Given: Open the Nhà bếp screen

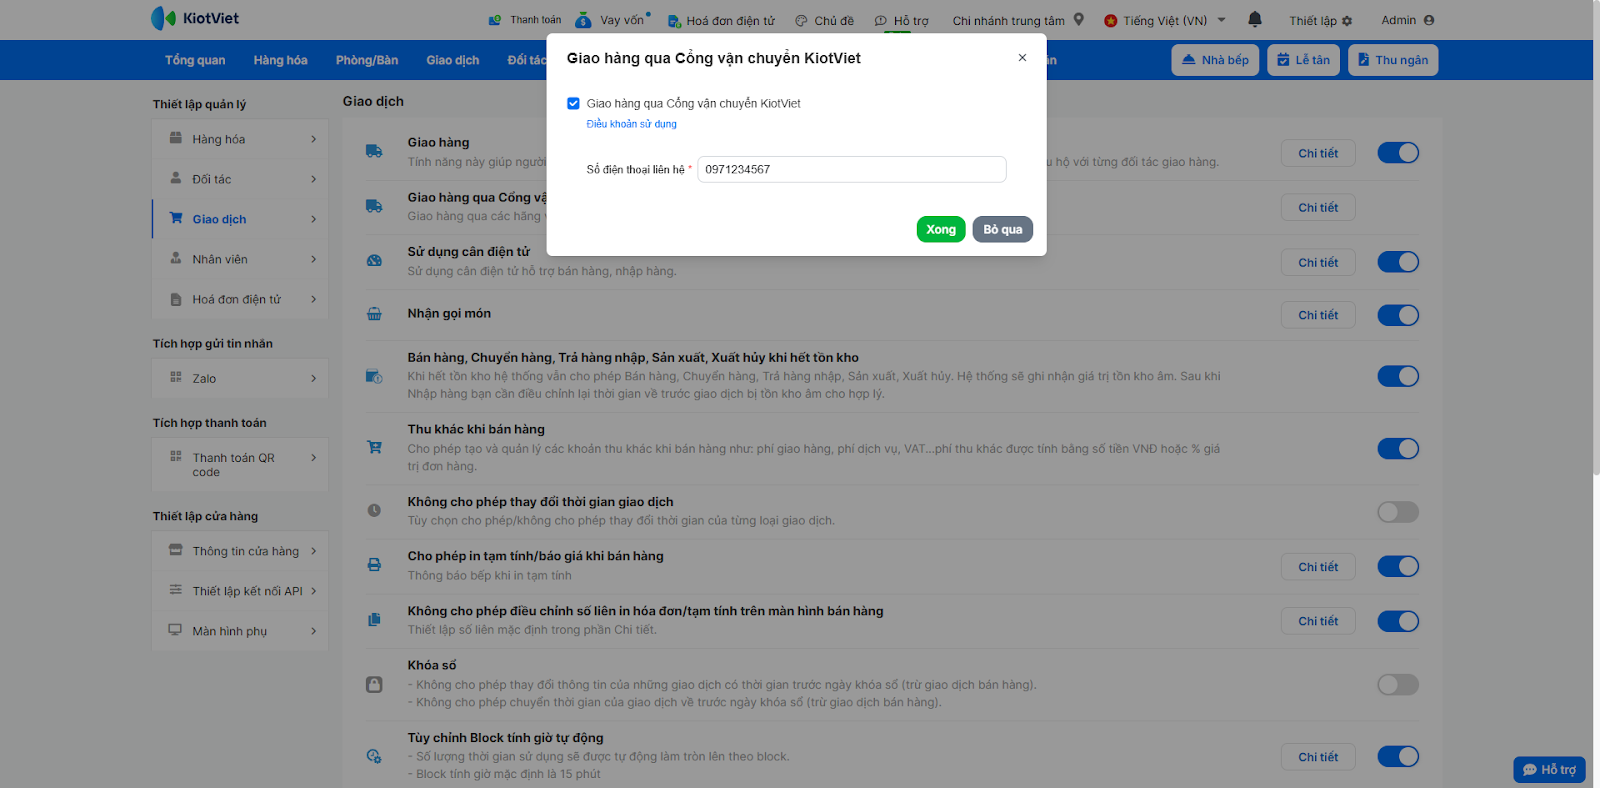Looking at the screenshot, I should 1215,60.
